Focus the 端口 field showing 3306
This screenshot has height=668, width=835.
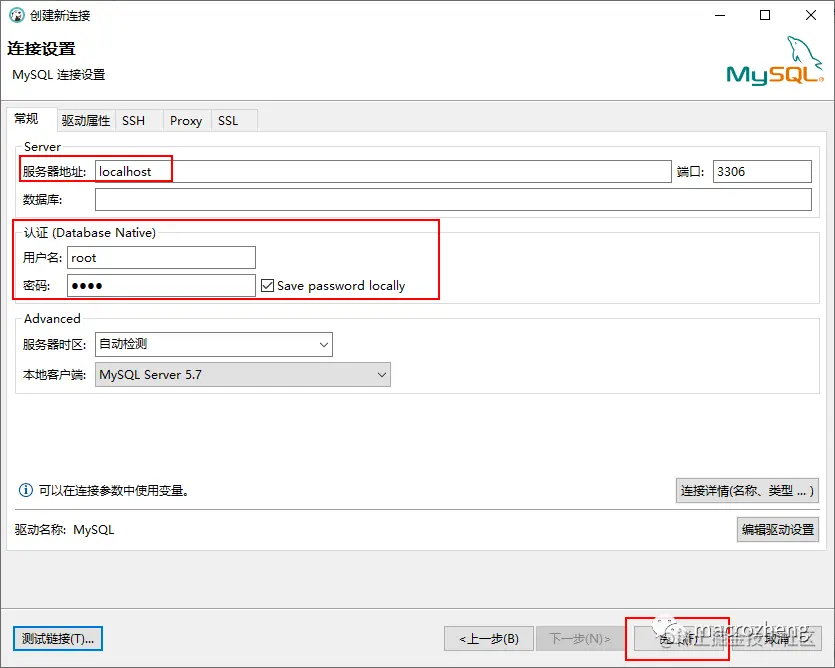(762, 172)
